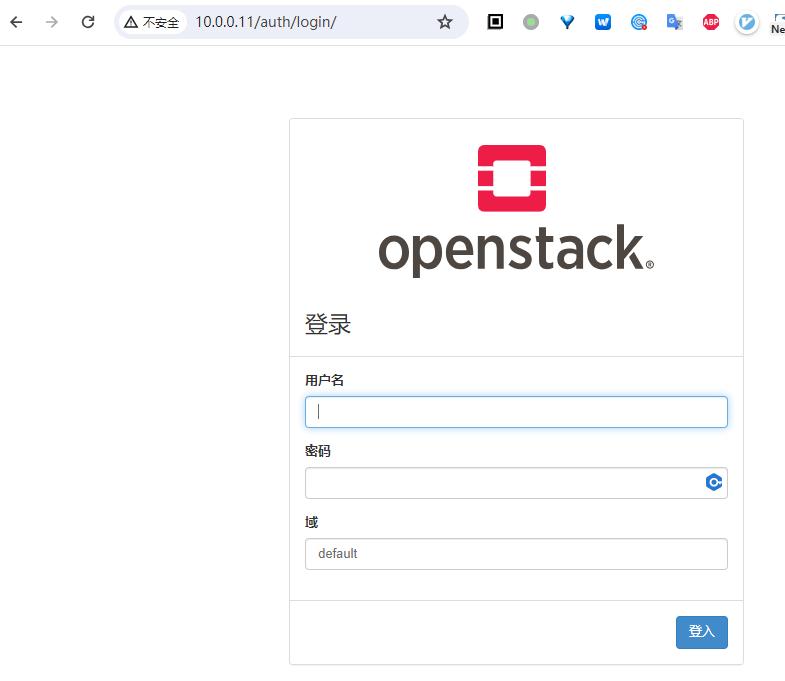Viewport: 785px width, 681px height.
Task: Open the blue spiral extension with red dot
Action: pyautogui.click(x=639, y=22)
